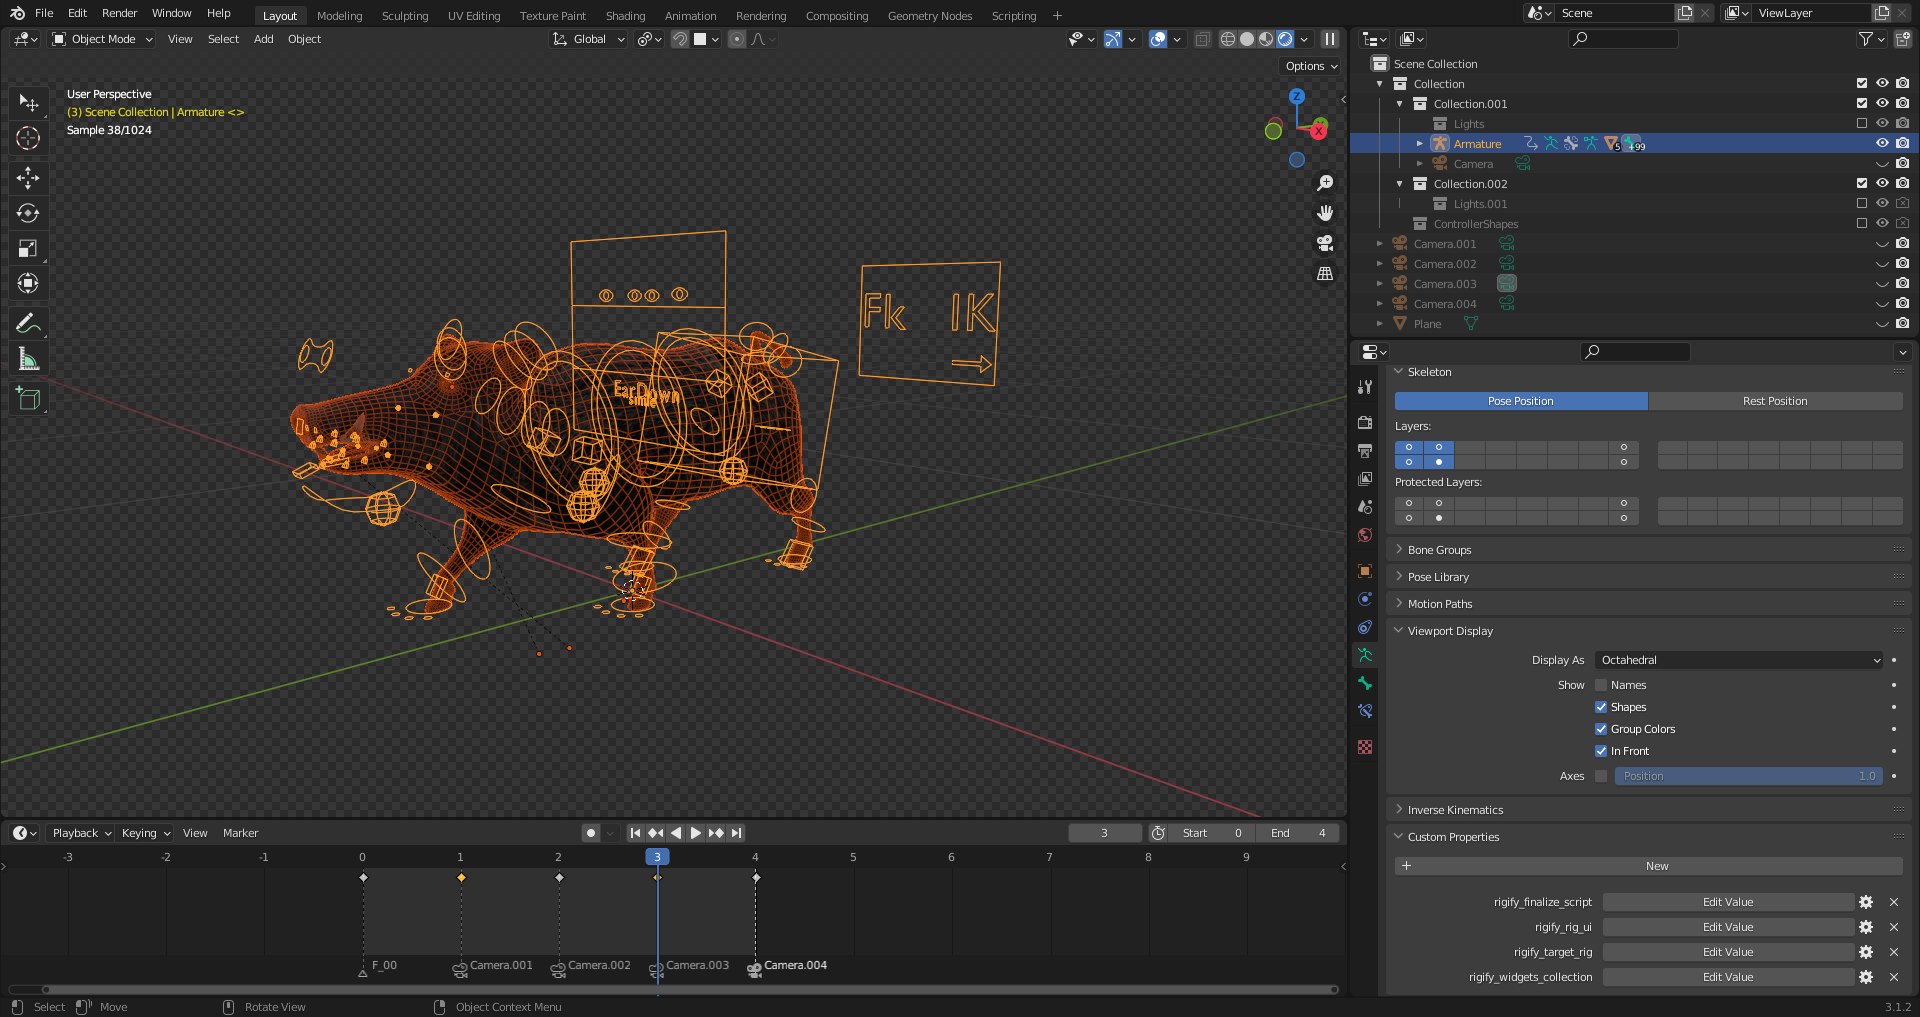This screenshot has height=1017, width=1920.
Task: Activate the Transform tool
Action: [x=28, y=283]
